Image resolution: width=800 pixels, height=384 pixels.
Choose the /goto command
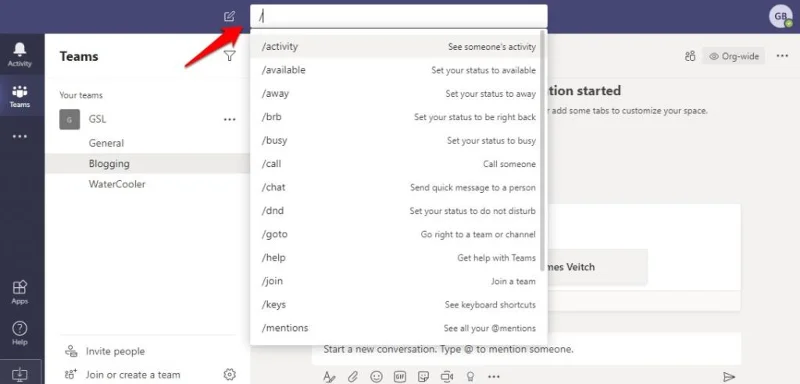click(398, 234)
